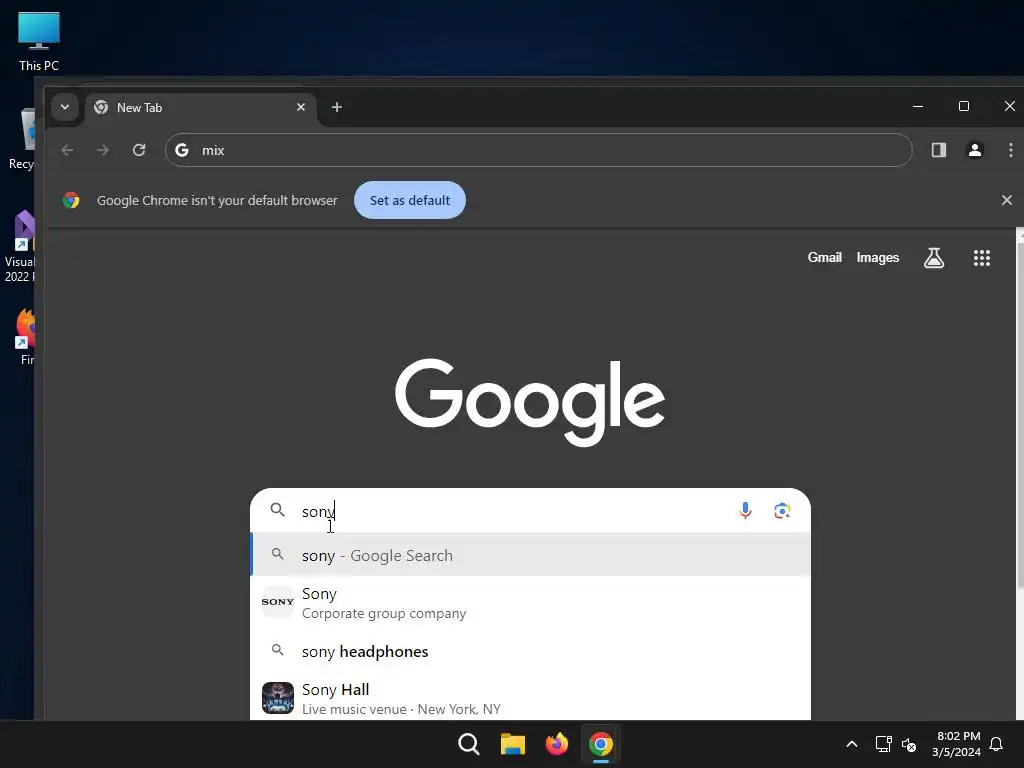This screenshot has height=768, width=1024.
Task: Toggle the Chrome side panel
Action: click(x=938, y=150)
